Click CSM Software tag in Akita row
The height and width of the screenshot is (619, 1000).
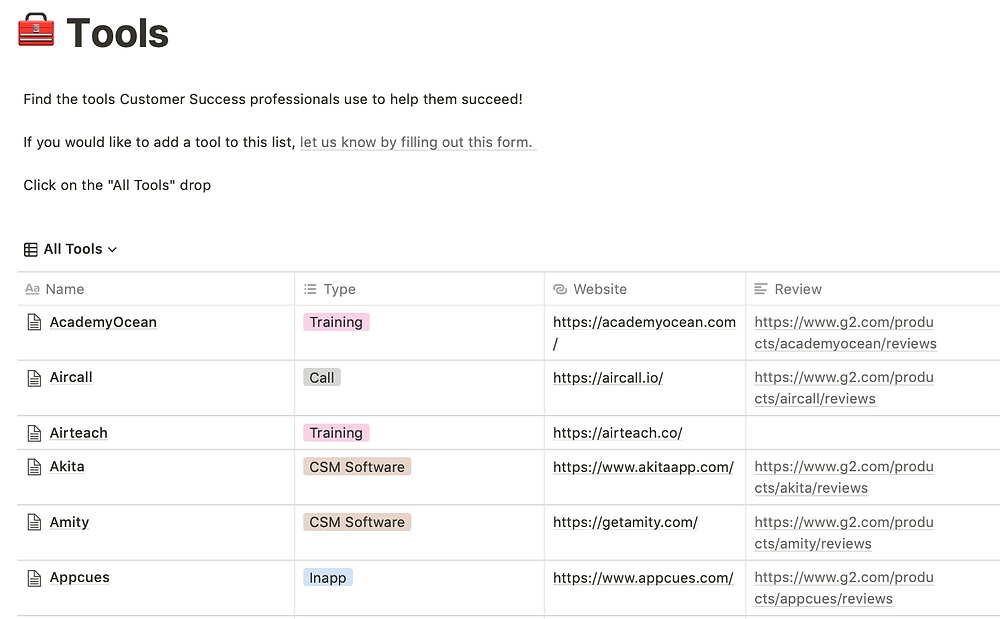coord(357,467)
